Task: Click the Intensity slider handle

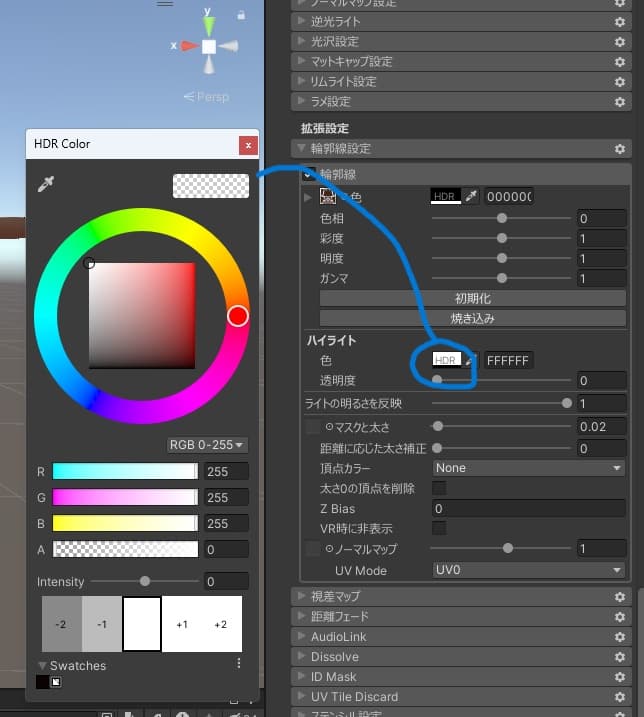Action: (145, 581)
